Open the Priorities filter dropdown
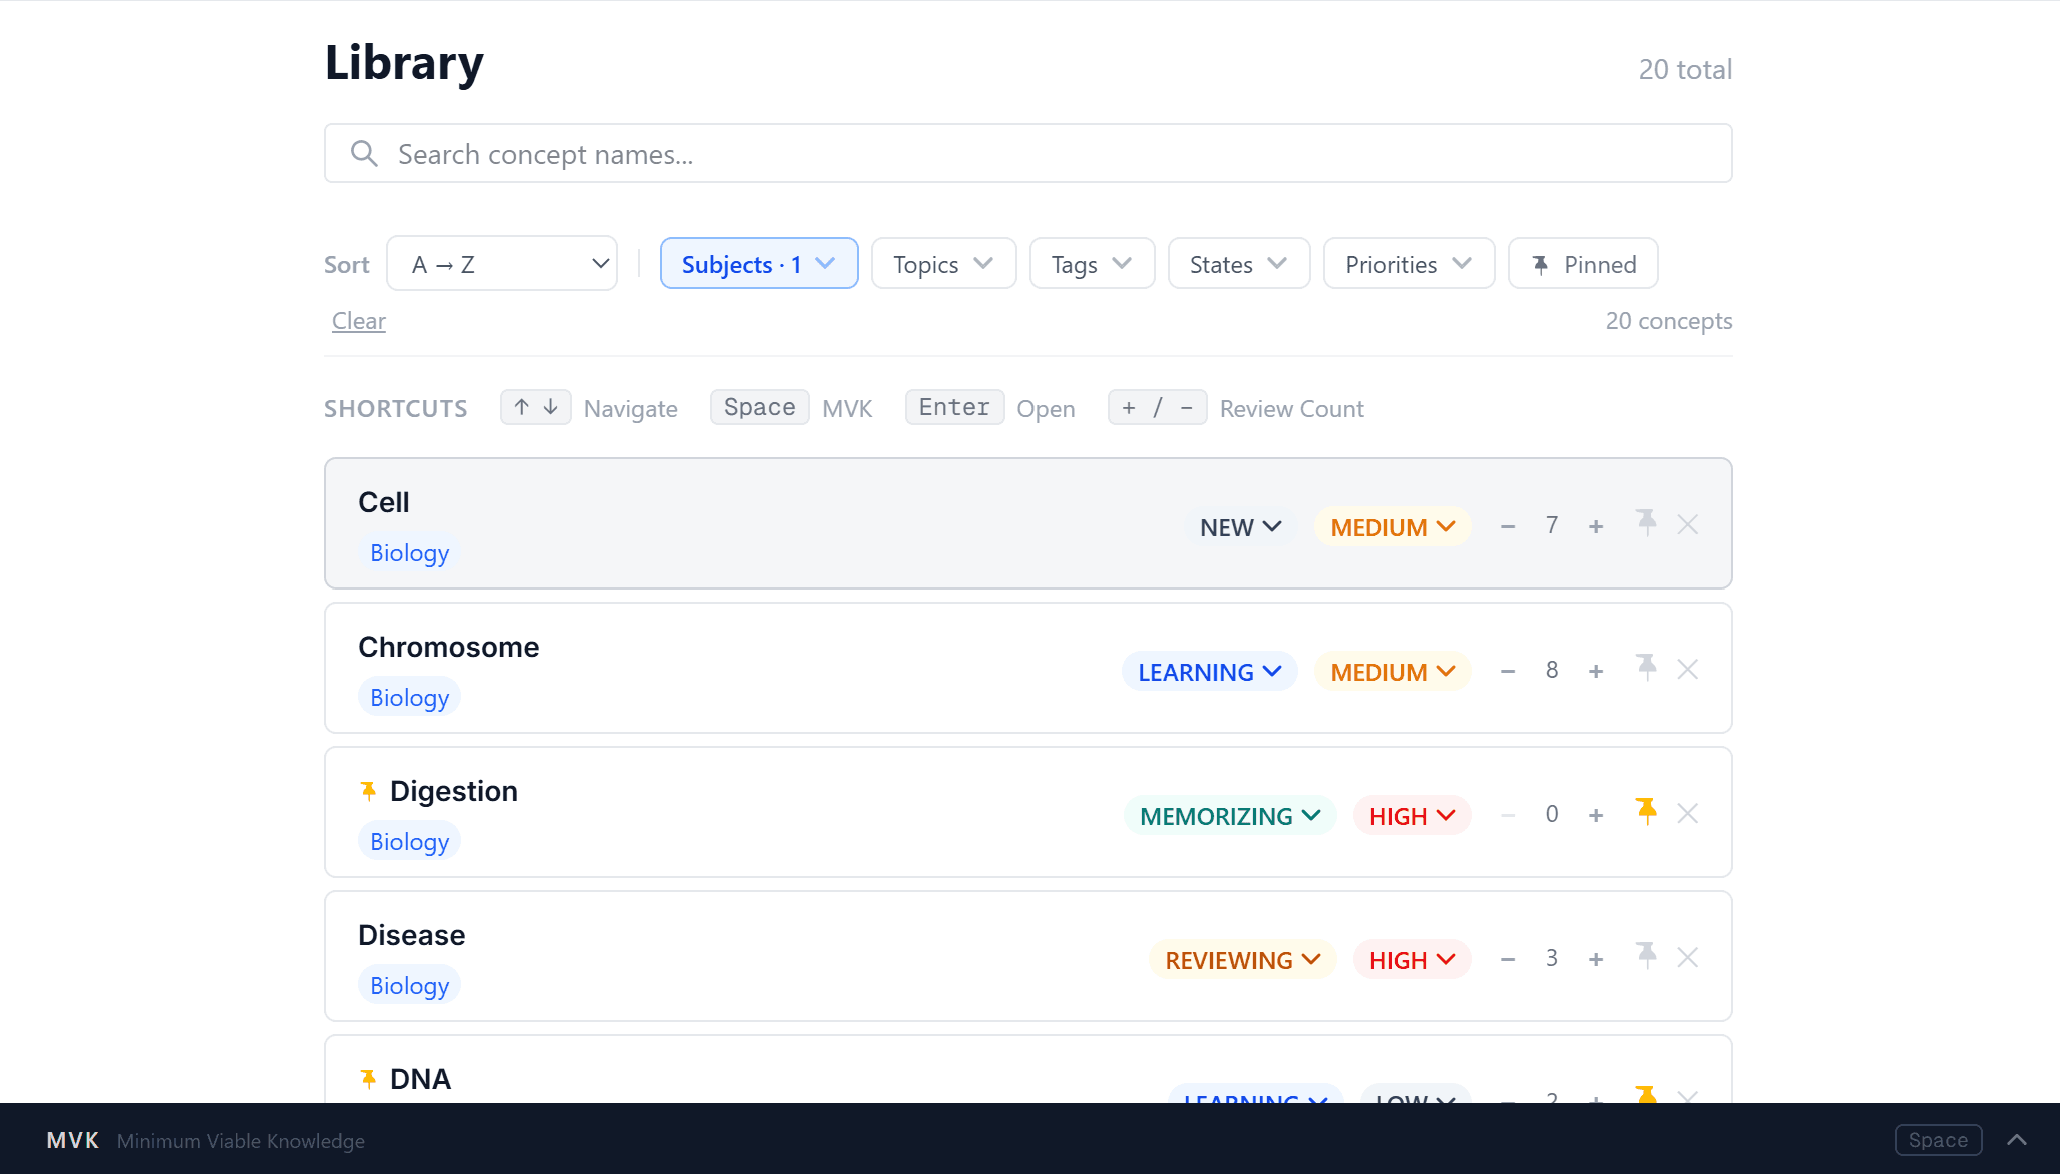 tap(1409, 264)
